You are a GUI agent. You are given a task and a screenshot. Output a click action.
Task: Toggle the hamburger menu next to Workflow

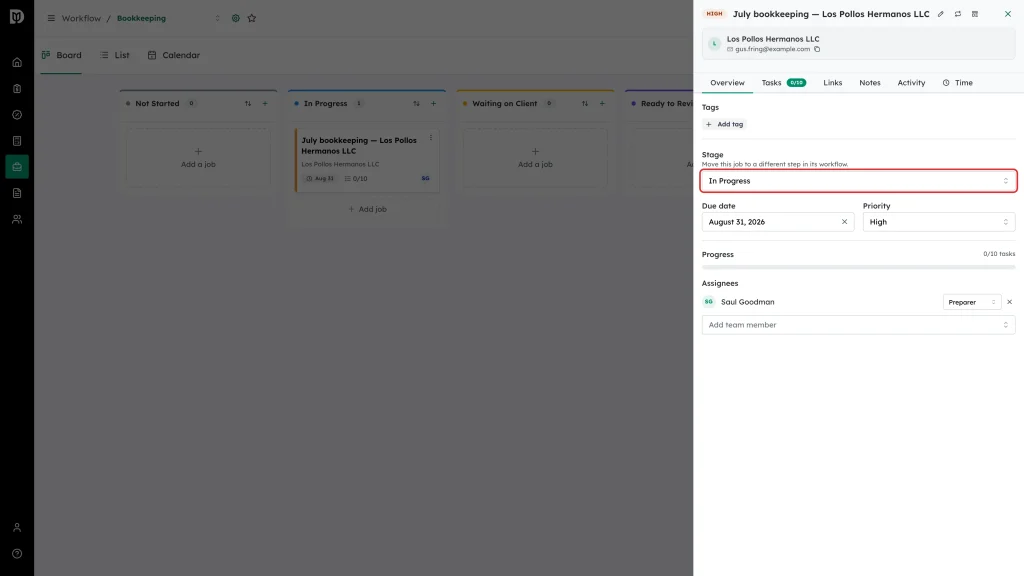tap(51, 18)
